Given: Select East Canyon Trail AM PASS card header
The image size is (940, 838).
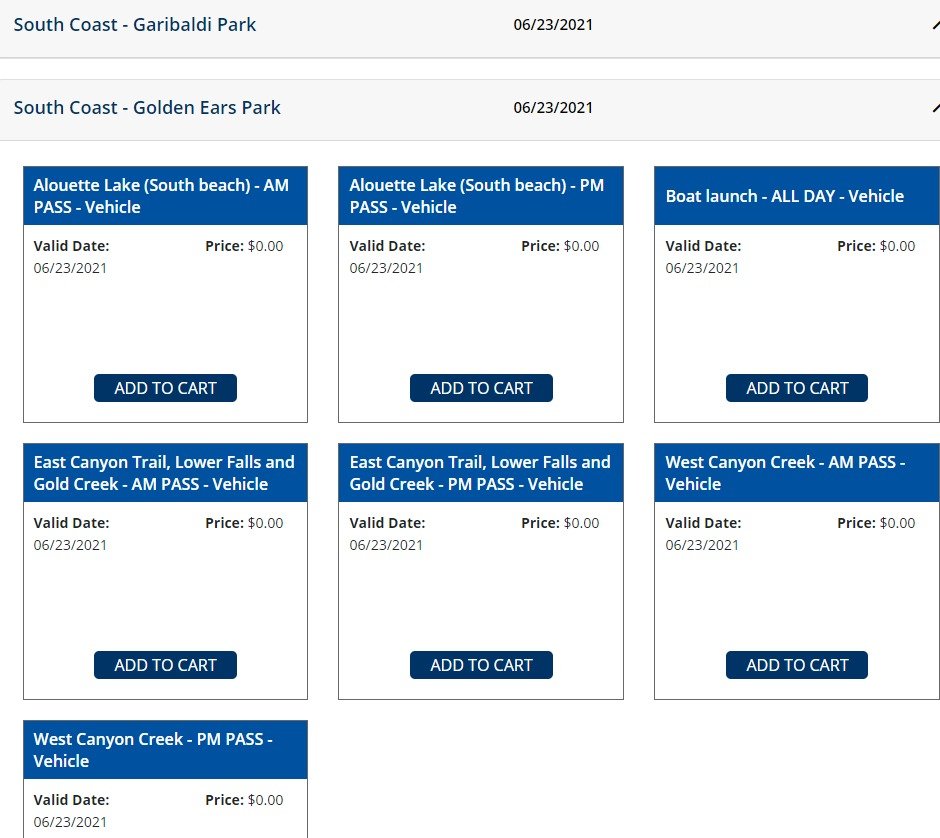Looking at the screenshot, I should tap(165, 473).
